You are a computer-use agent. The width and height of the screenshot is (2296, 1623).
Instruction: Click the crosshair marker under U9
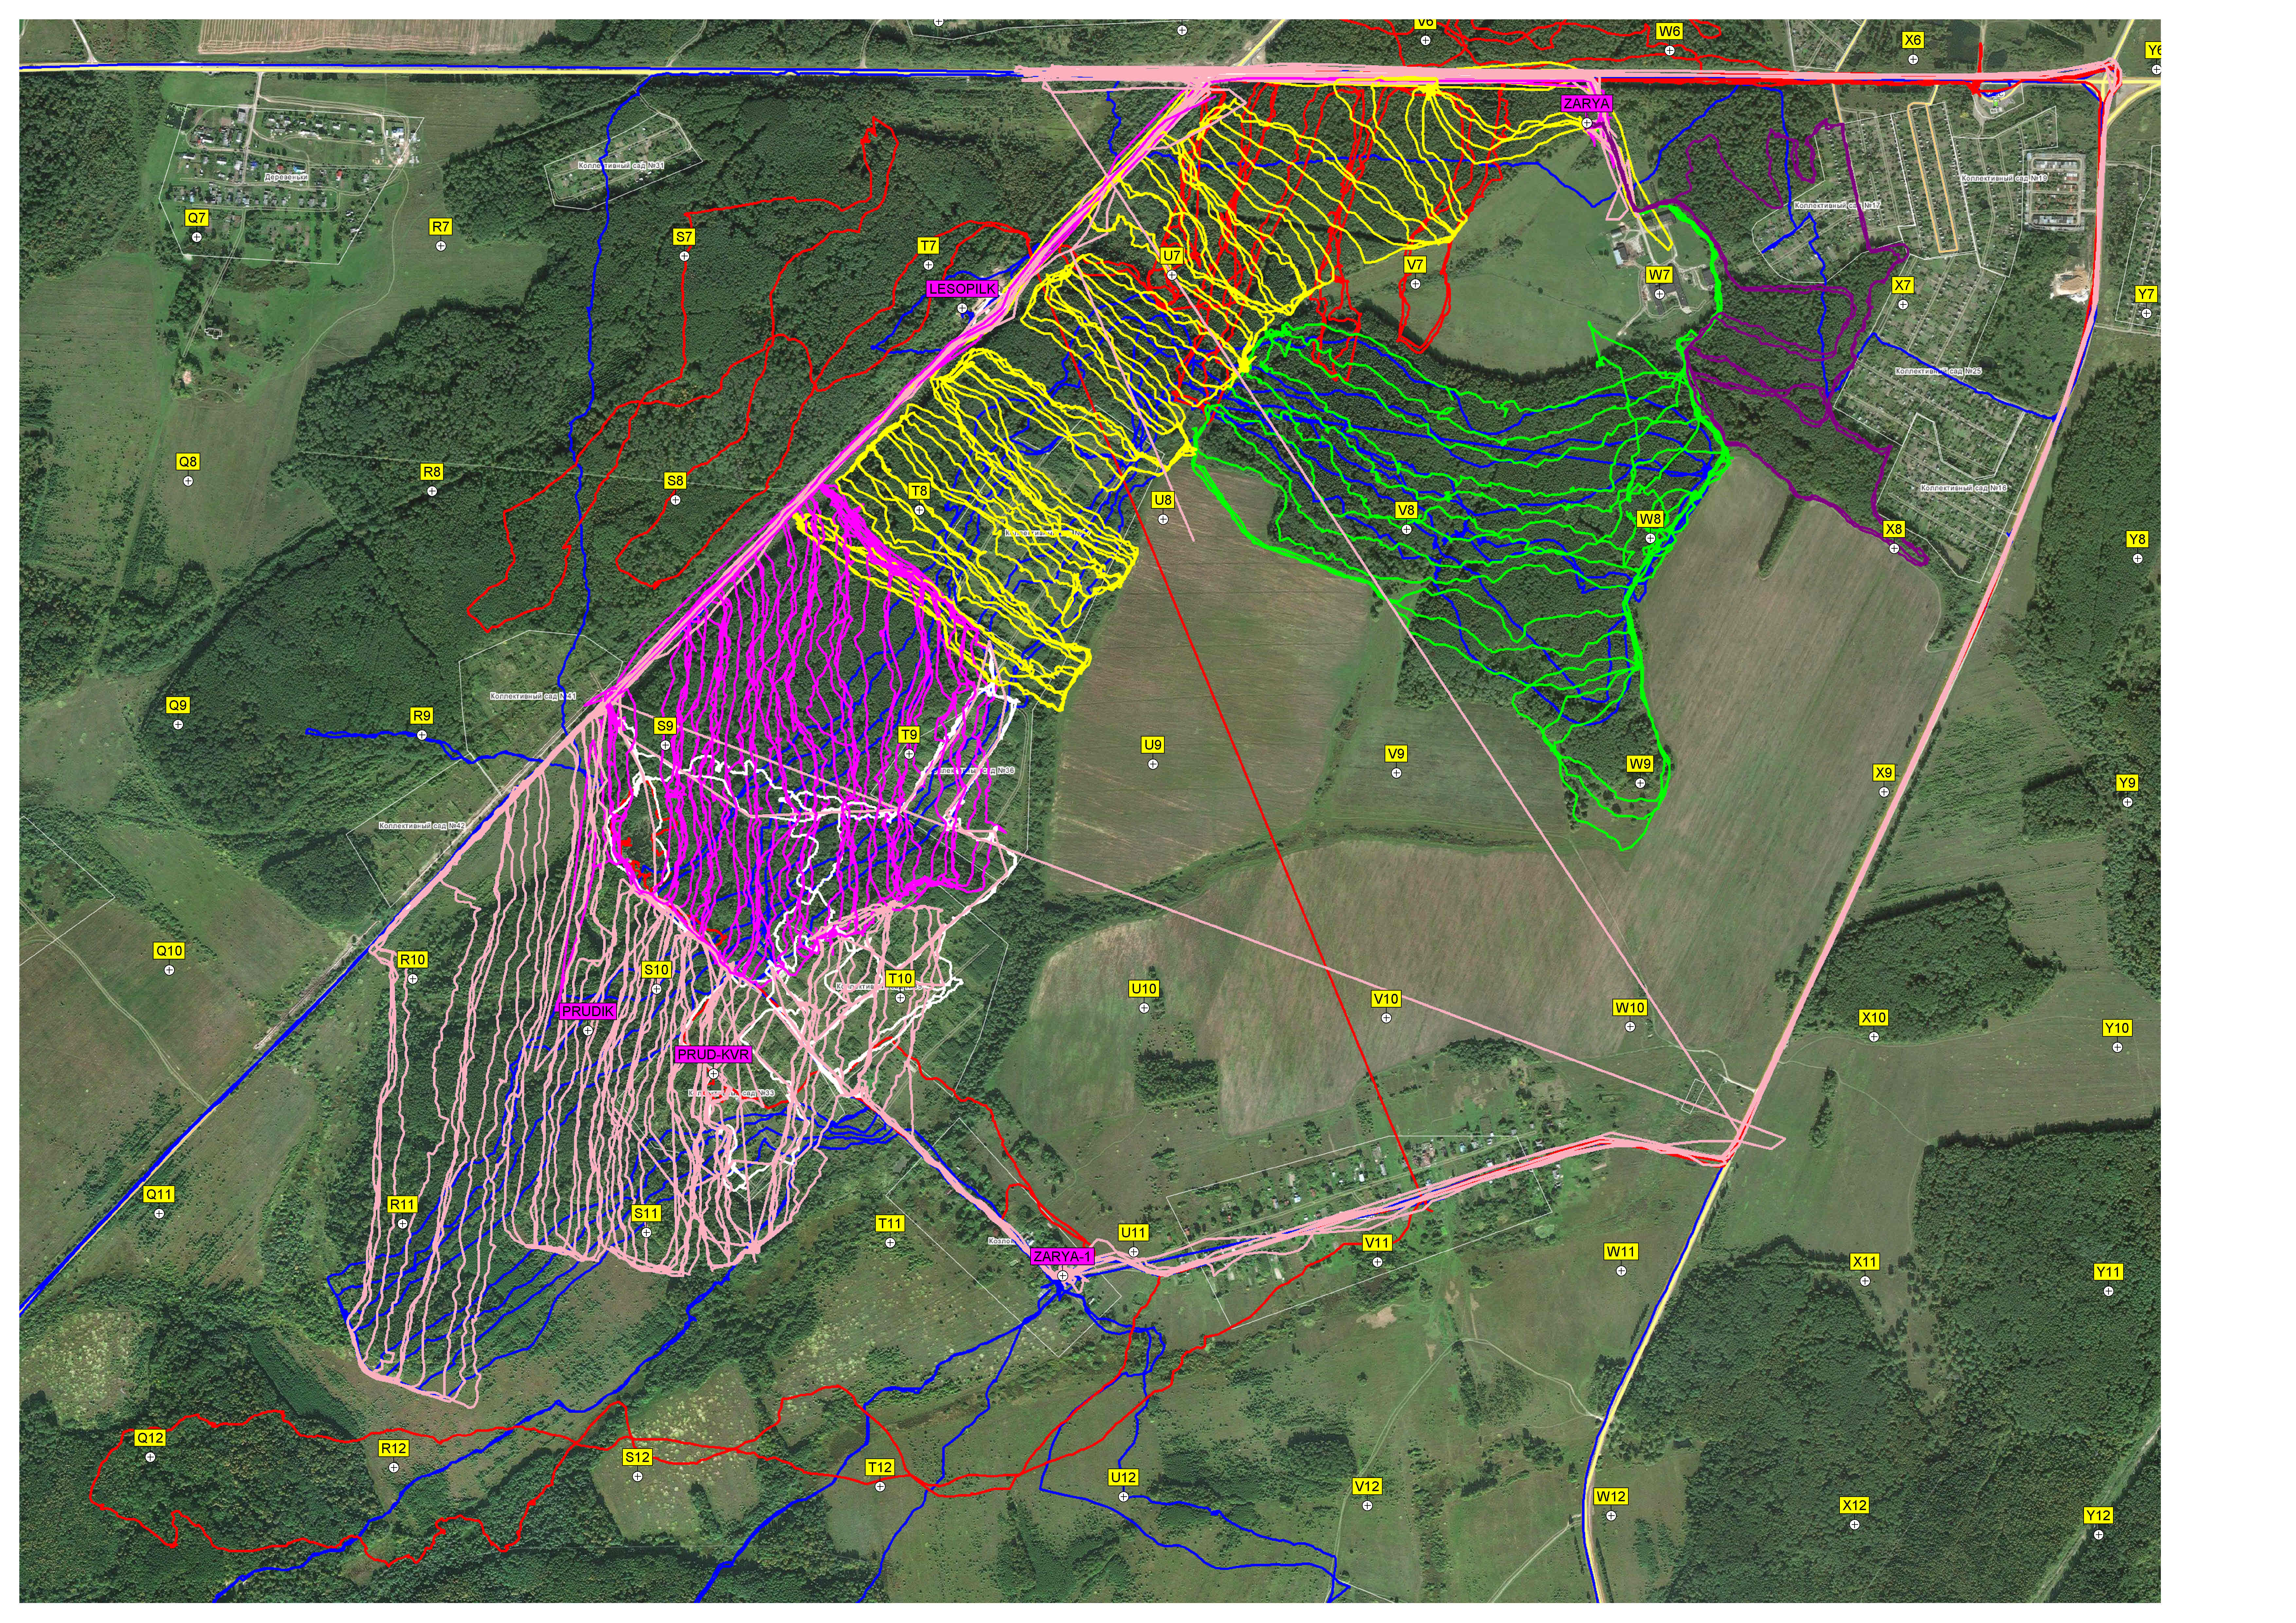coord(1153,764)
